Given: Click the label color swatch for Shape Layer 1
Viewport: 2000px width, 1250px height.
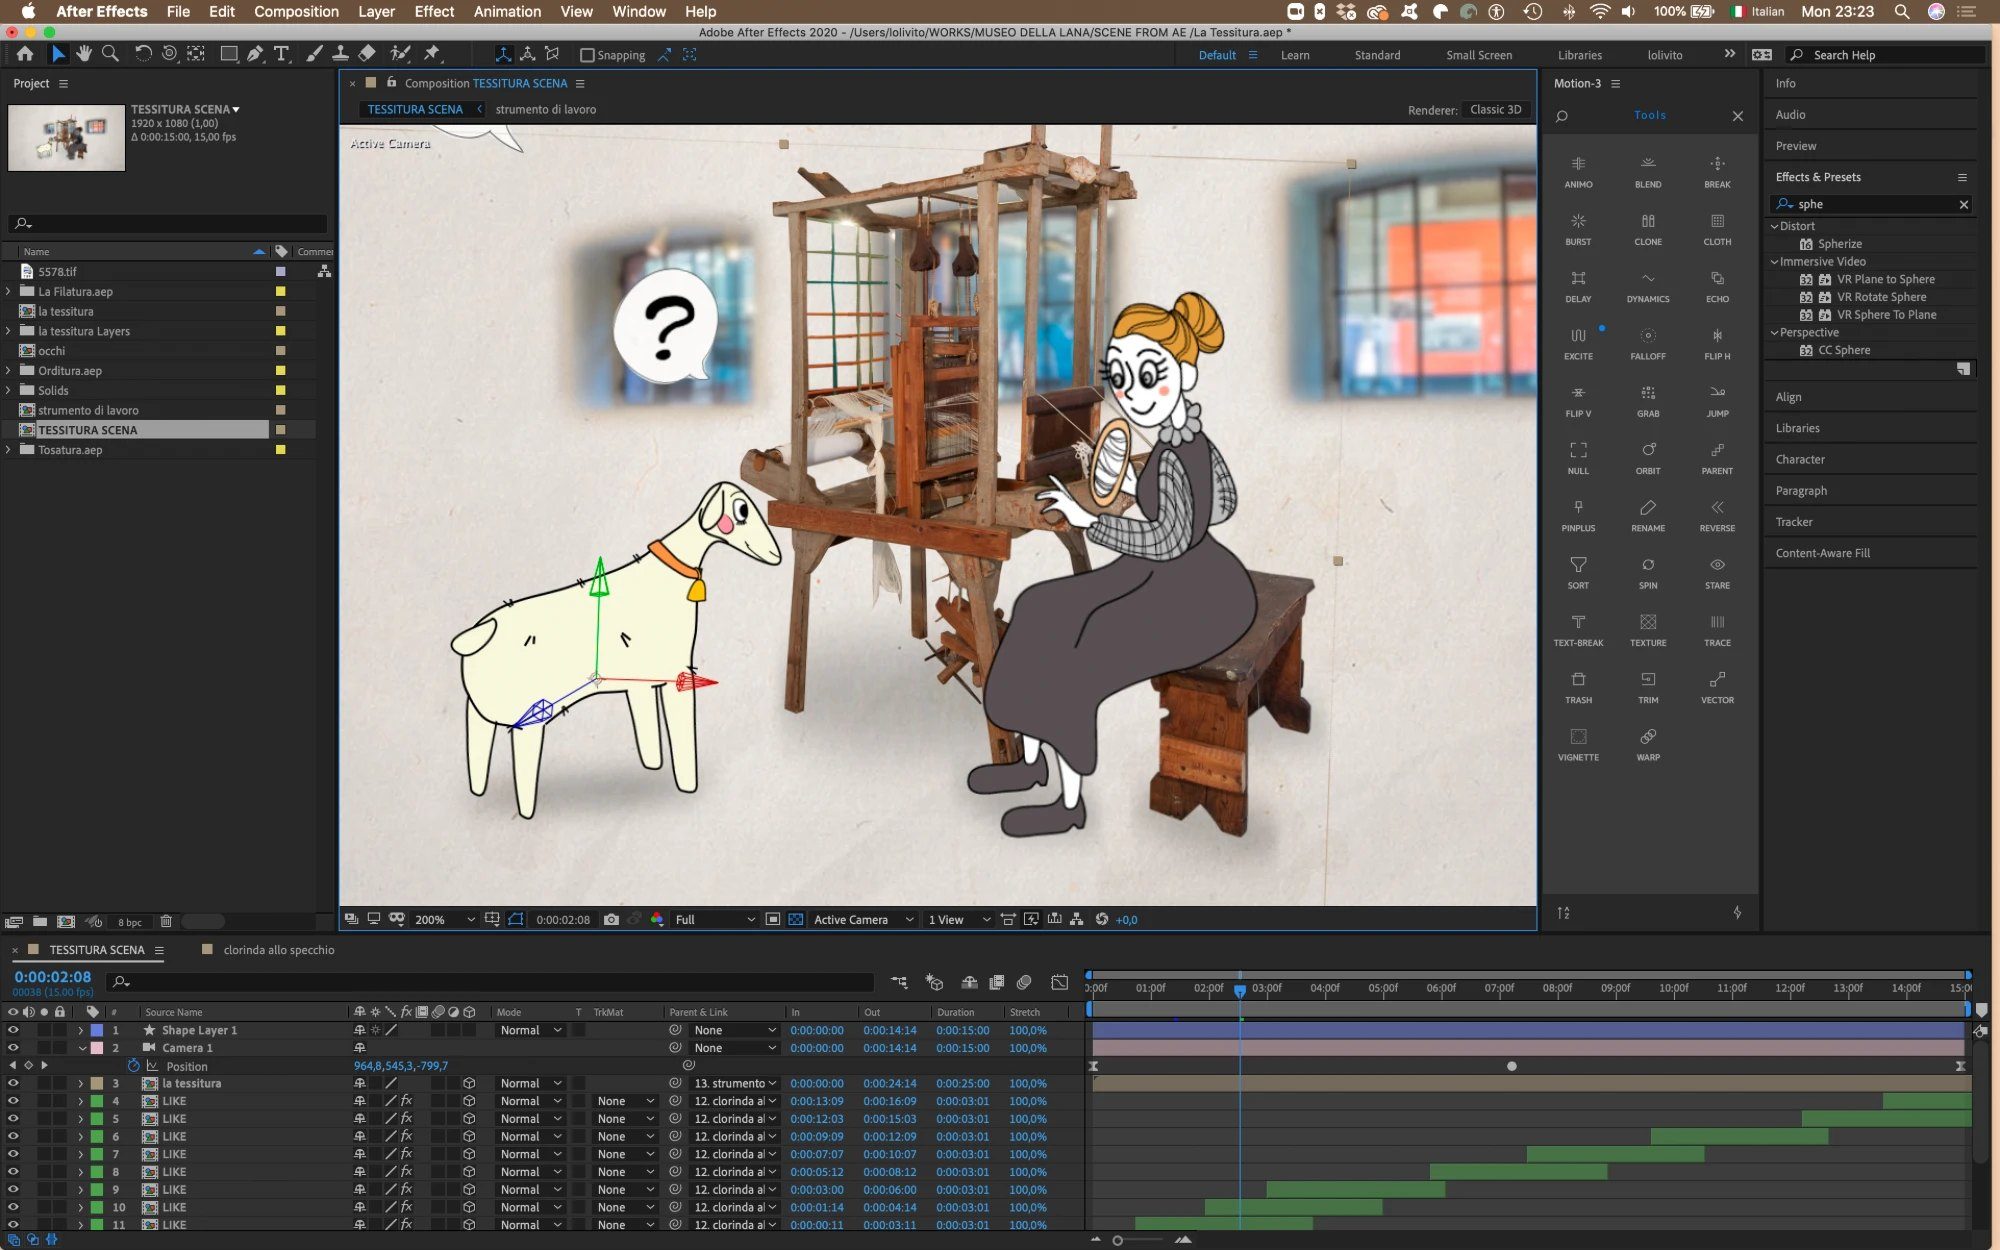Looking at the screenshot, I should click(97, 1030).
